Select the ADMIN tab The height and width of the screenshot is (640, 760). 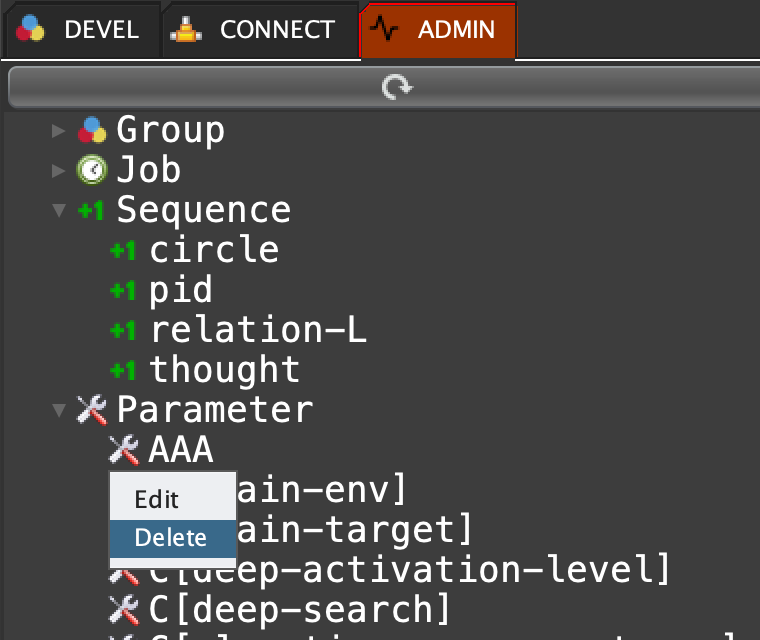coord(438,30)
